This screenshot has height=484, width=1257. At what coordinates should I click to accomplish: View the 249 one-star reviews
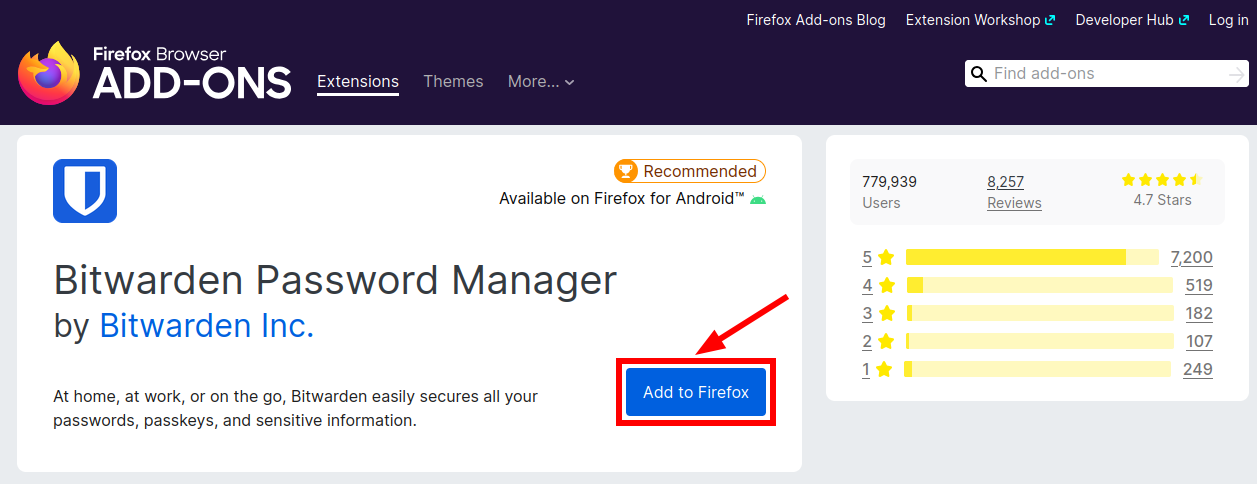1197,369
